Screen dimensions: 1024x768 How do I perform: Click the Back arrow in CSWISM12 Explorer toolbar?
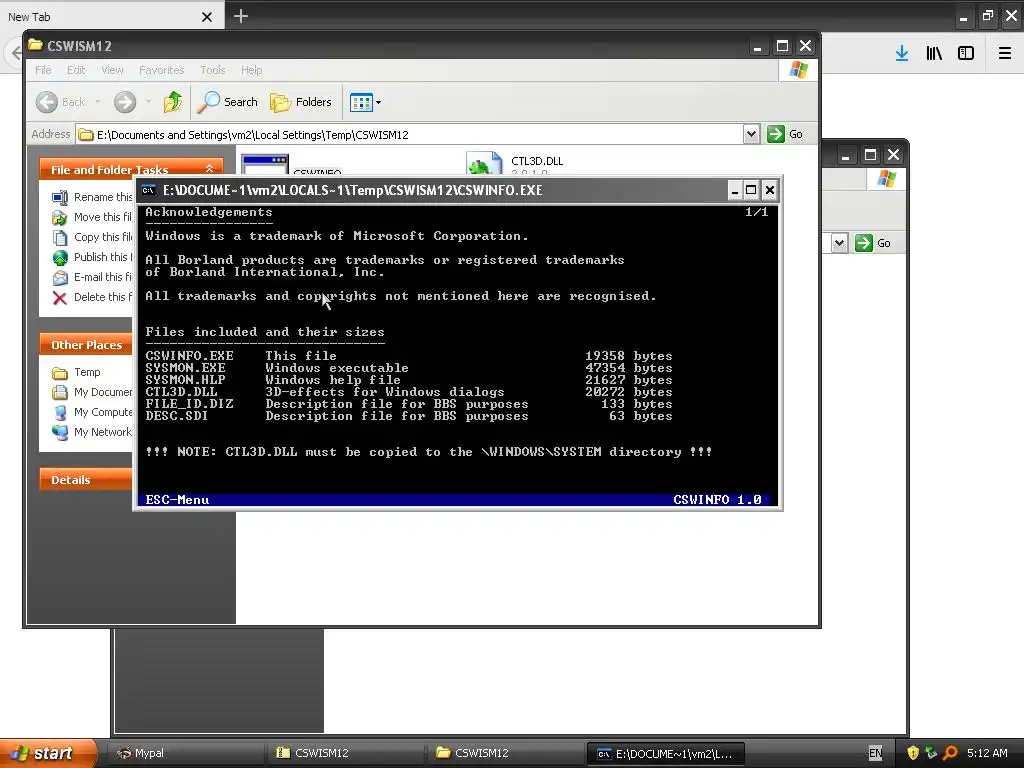tap(47, 102)
